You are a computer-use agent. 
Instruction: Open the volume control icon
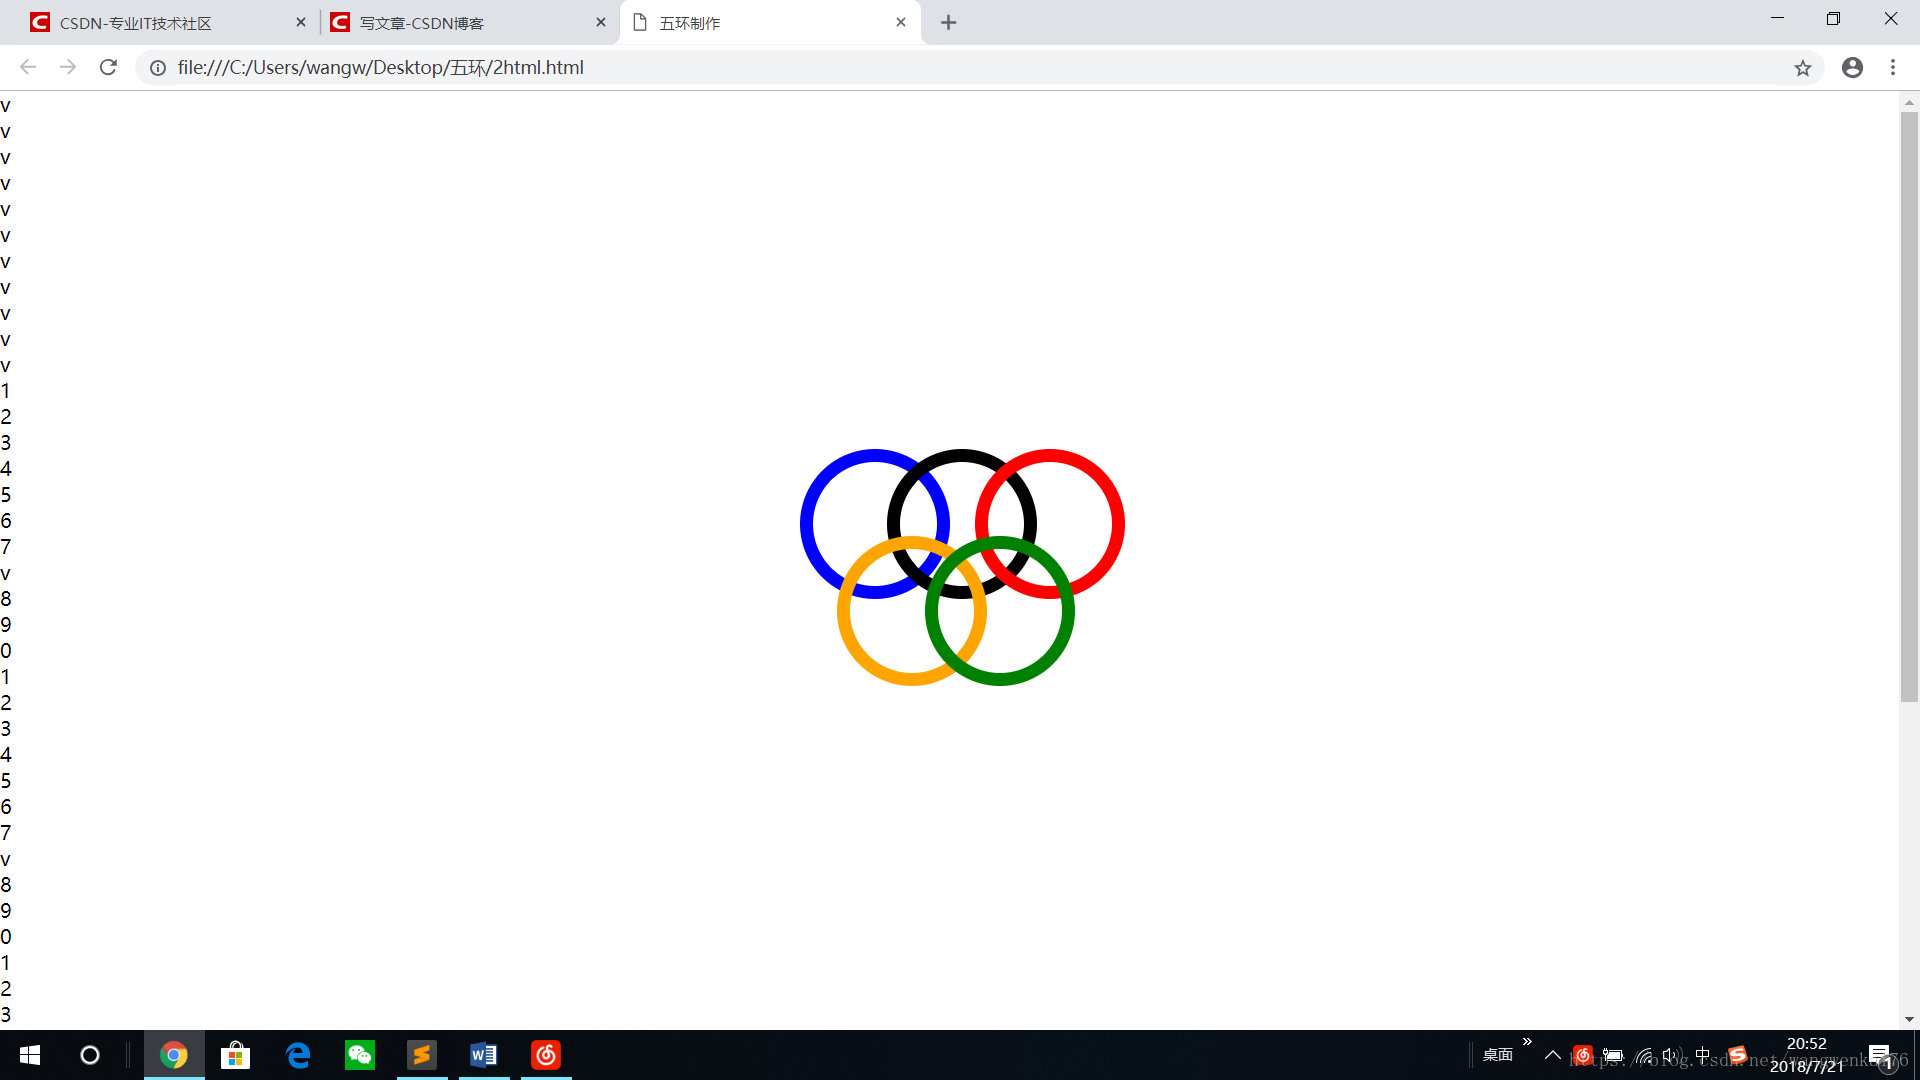(x=1673, y=1055)
